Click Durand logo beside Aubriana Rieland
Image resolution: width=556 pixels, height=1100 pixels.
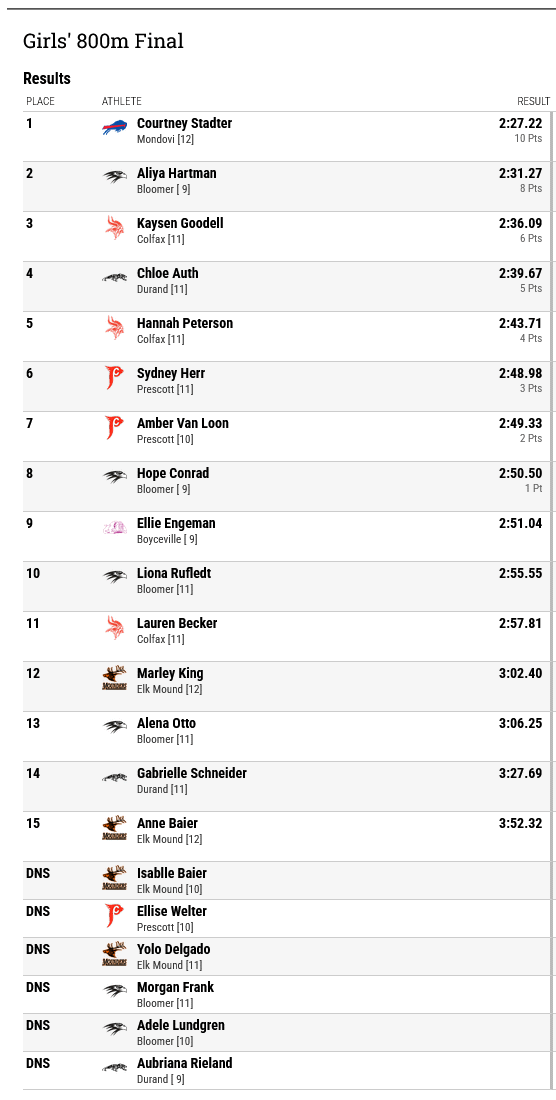pos(114,1068)
